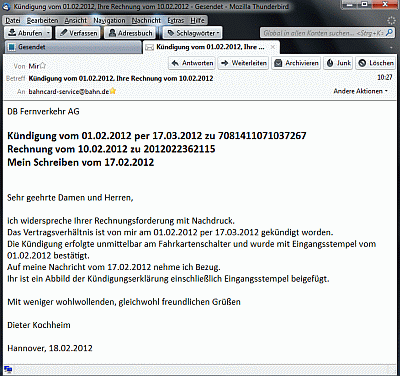Click 'Hannover, 18.02.2012' line

(x=50, y=348)
